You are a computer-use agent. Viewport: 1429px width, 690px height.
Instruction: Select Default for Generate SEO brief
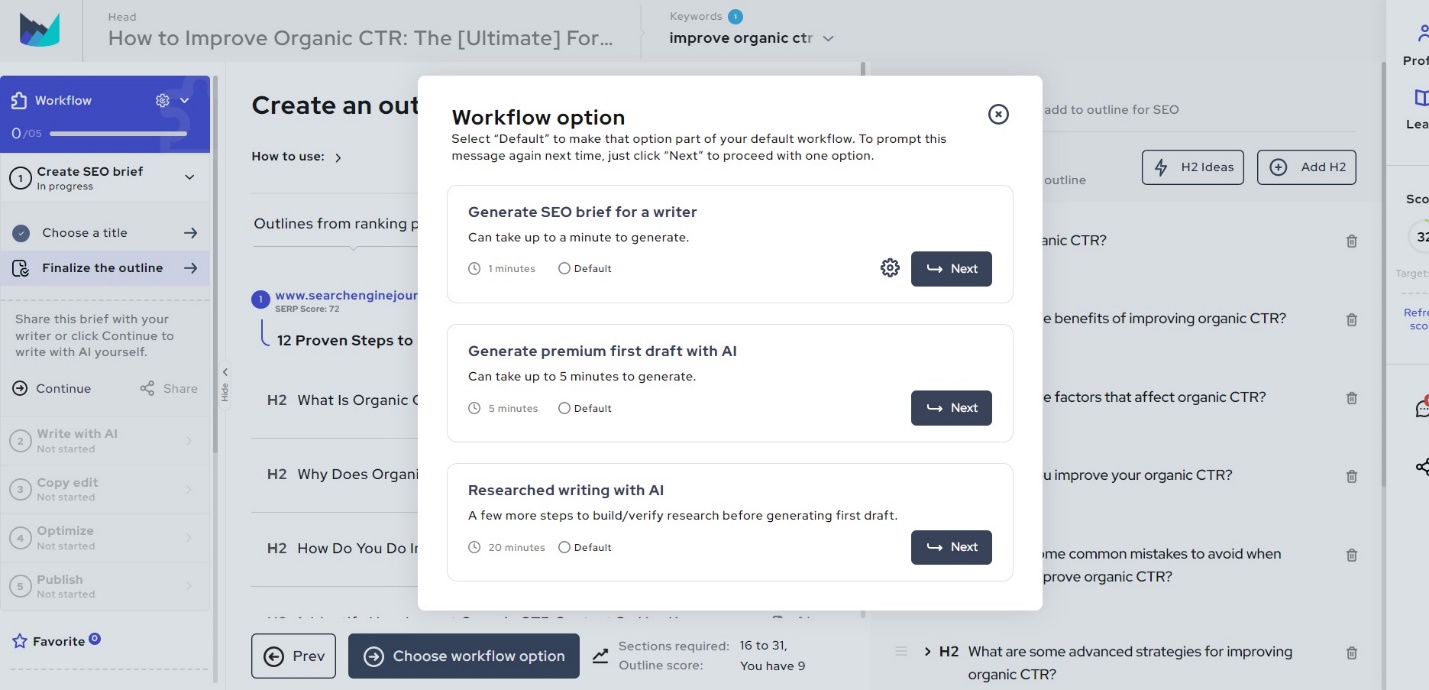click(564, 268)
